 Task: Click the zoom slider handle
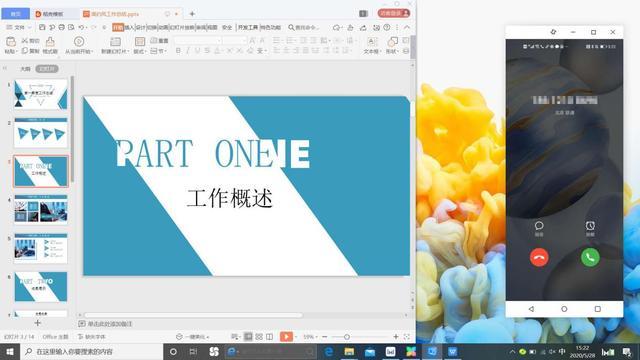click(347, 337)
